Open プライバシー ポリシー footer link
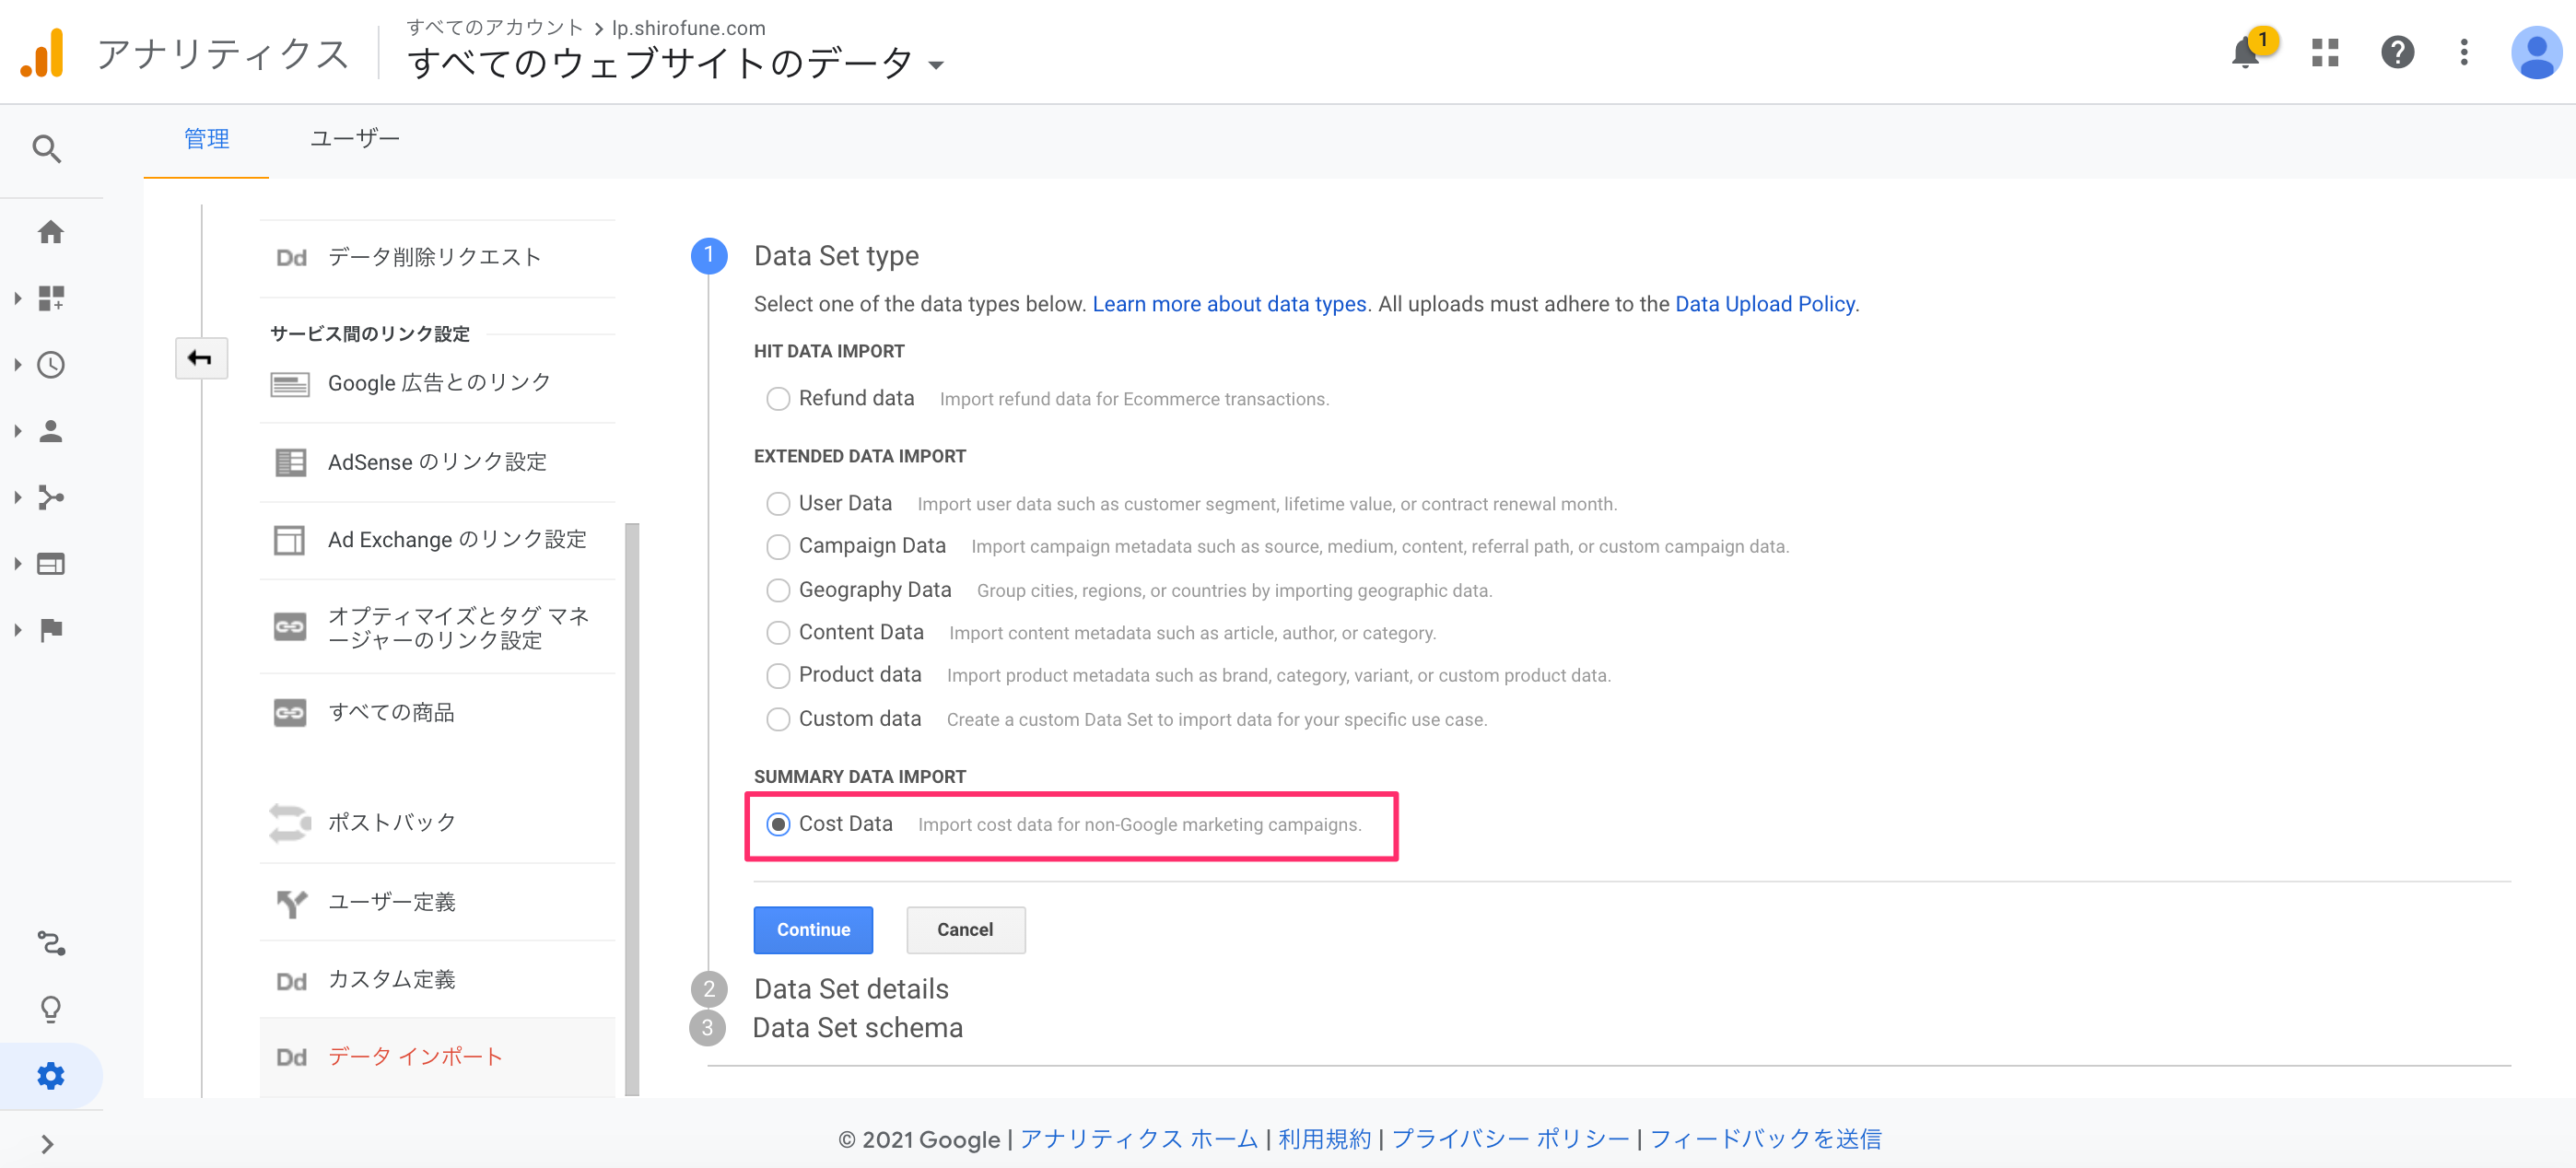 pos(1510,1139)
